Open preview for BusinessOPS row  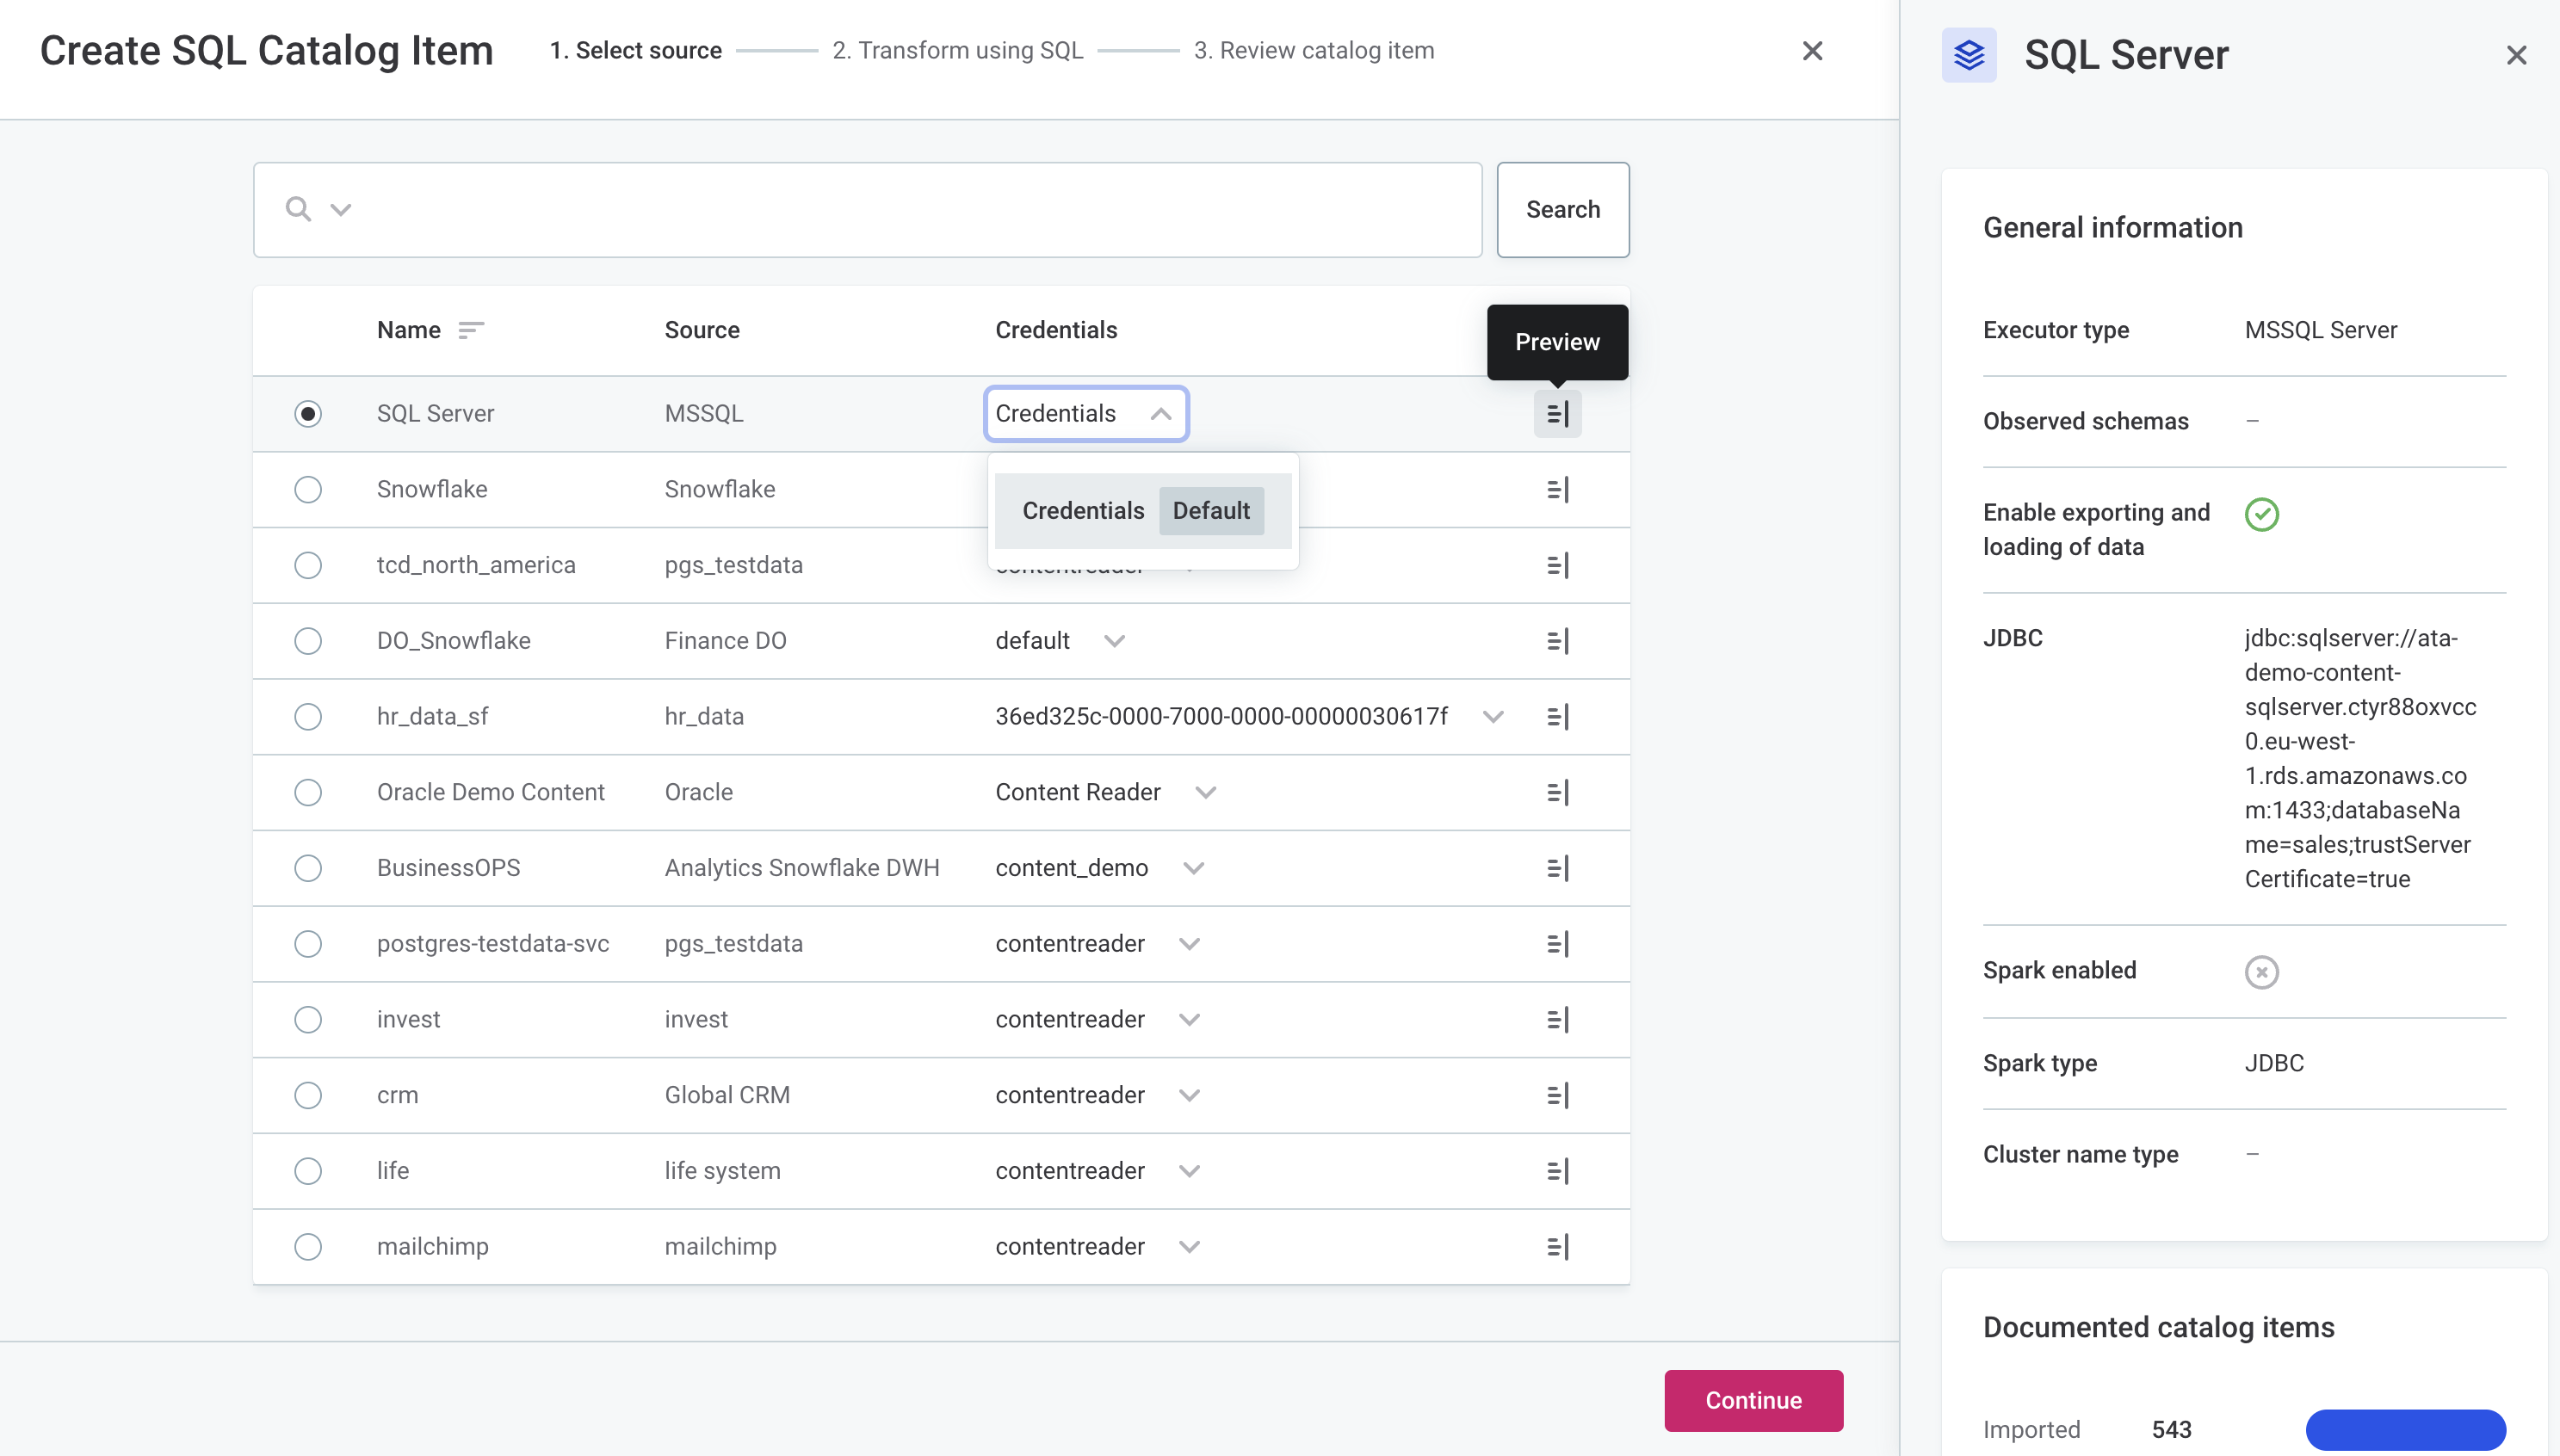1557,868
